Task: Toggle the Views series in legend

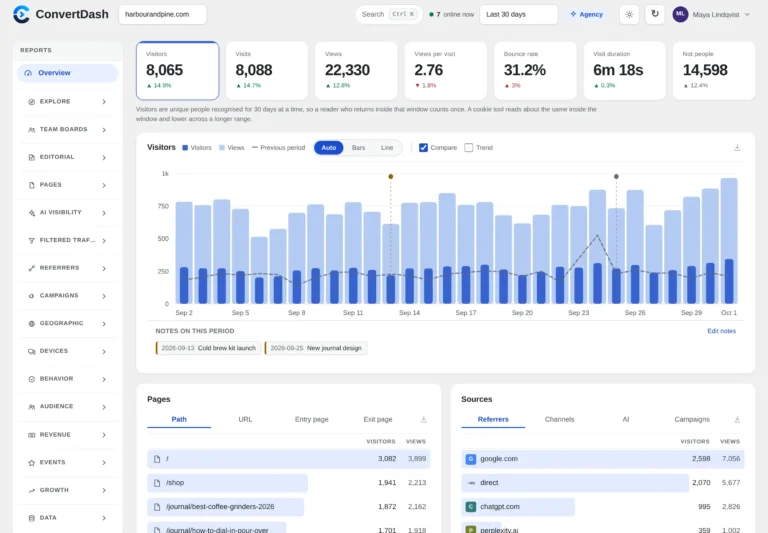Action: coord(231,147)
